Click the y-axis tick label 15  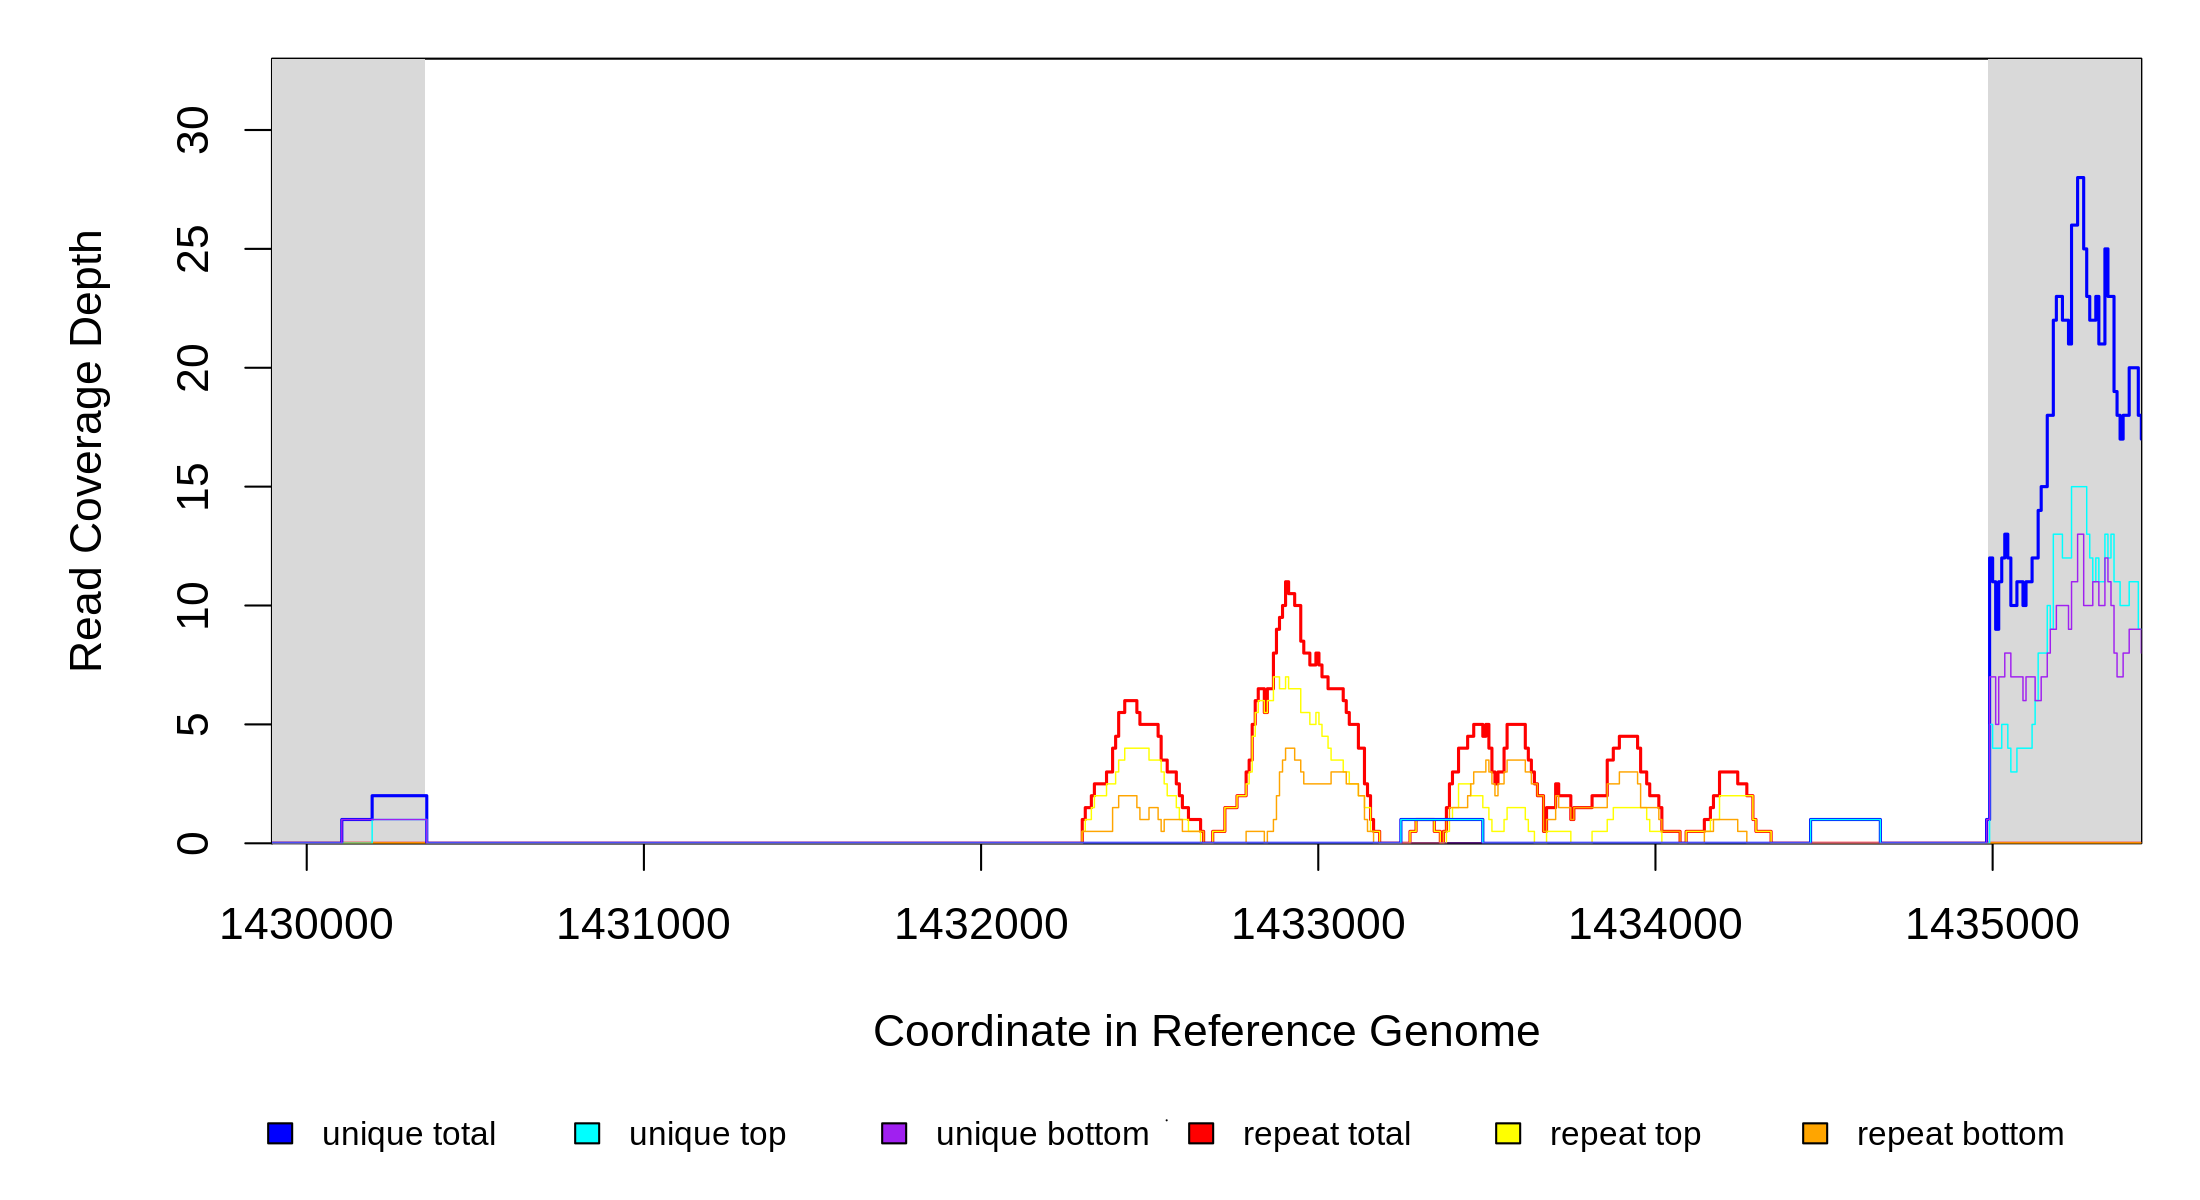pyautogui.click(x=193, y=487)
